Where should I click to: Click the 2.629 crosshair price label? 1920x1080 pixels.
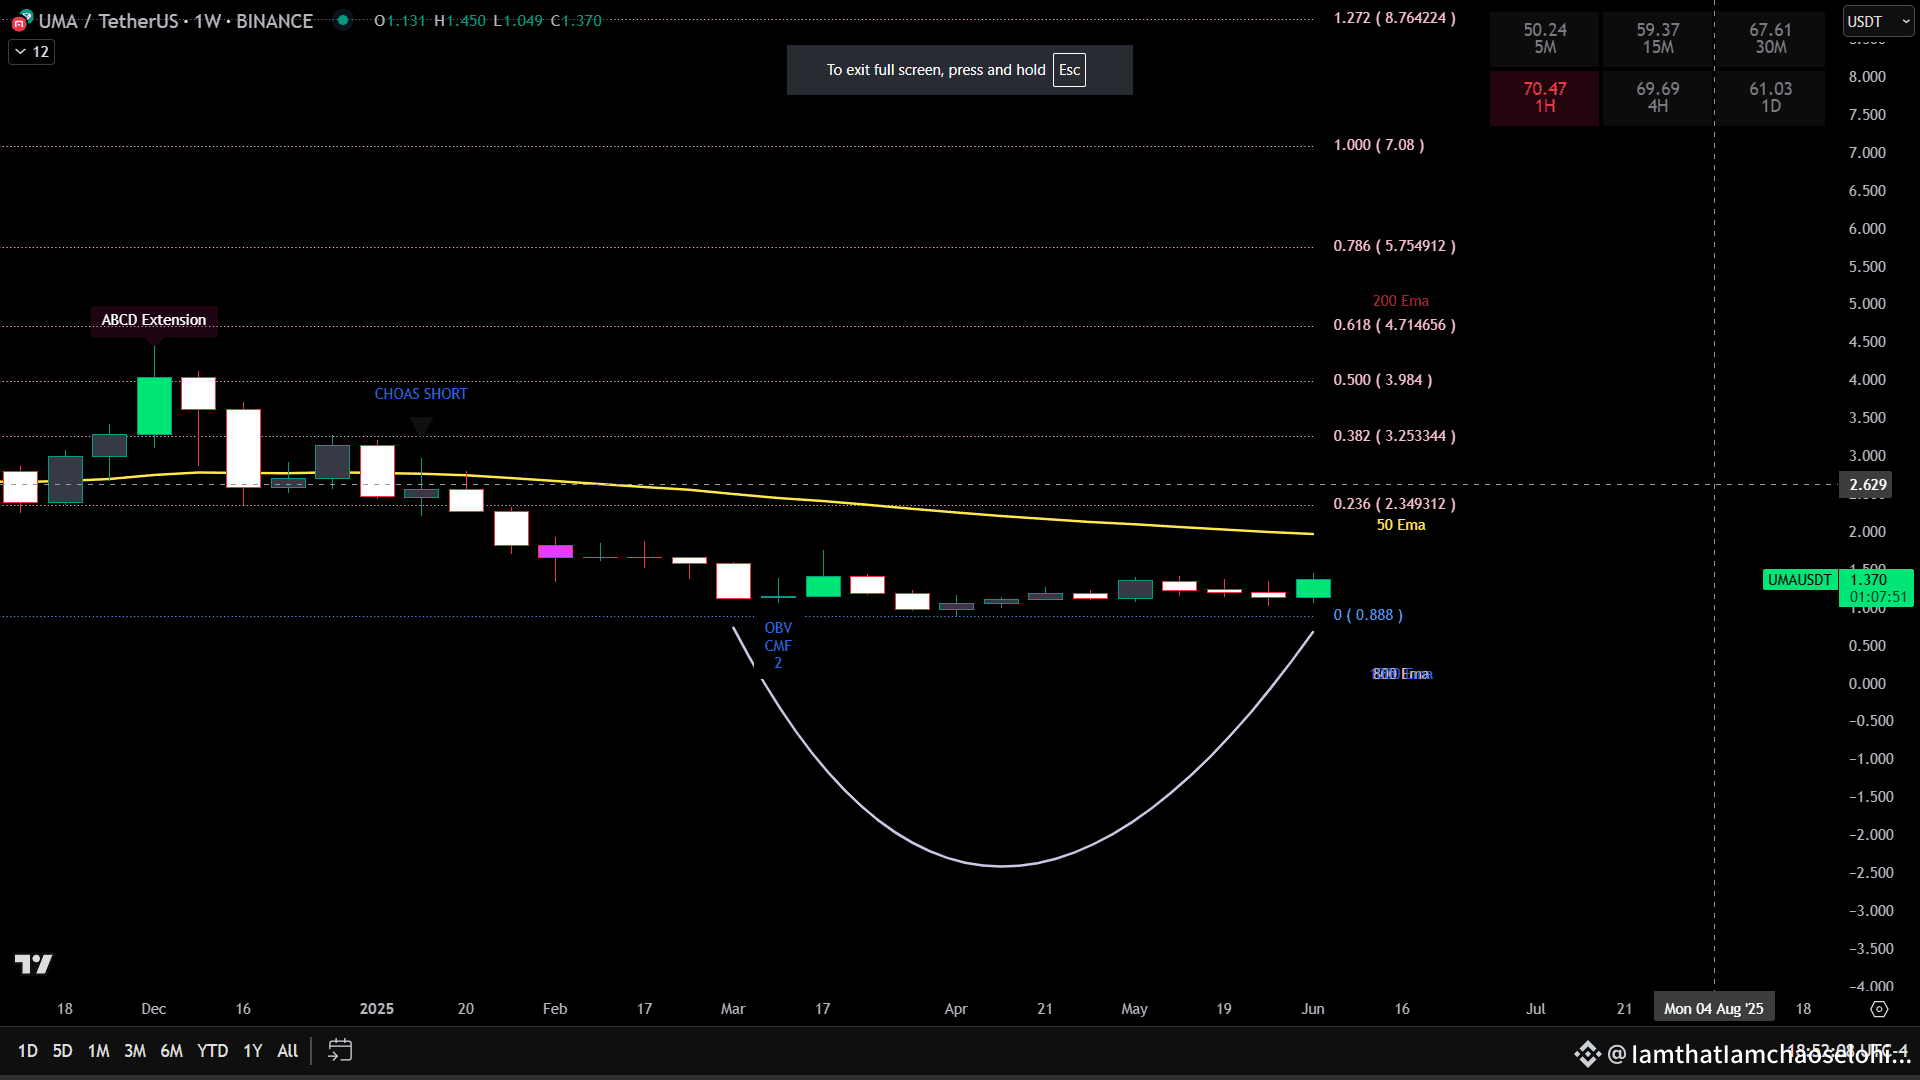1868,485
